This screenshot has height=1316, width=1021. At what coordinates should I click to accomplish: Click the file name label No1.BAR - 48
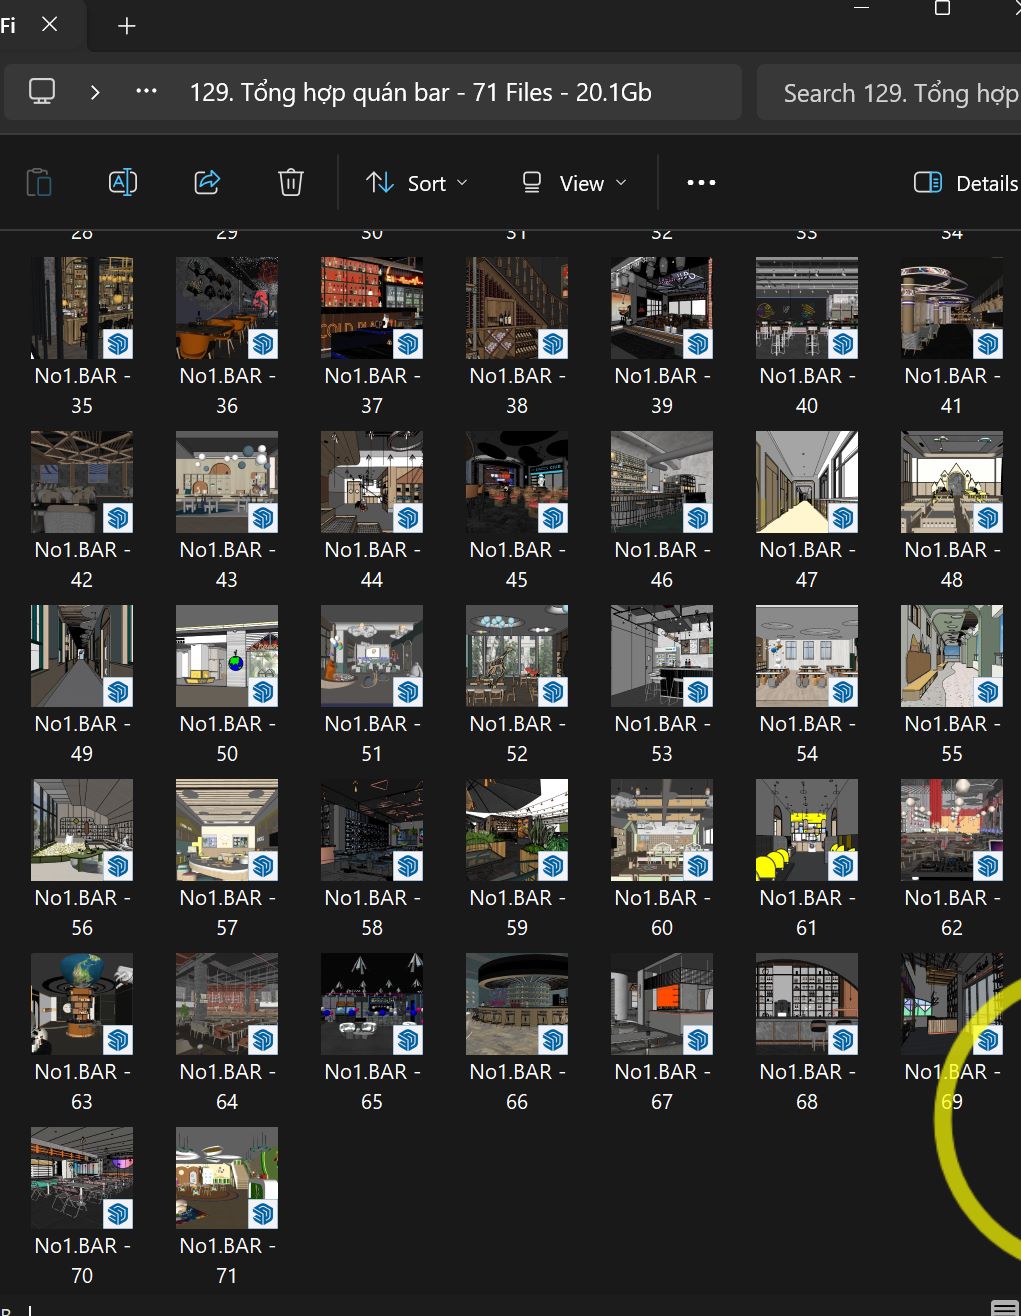pos(952,565)
